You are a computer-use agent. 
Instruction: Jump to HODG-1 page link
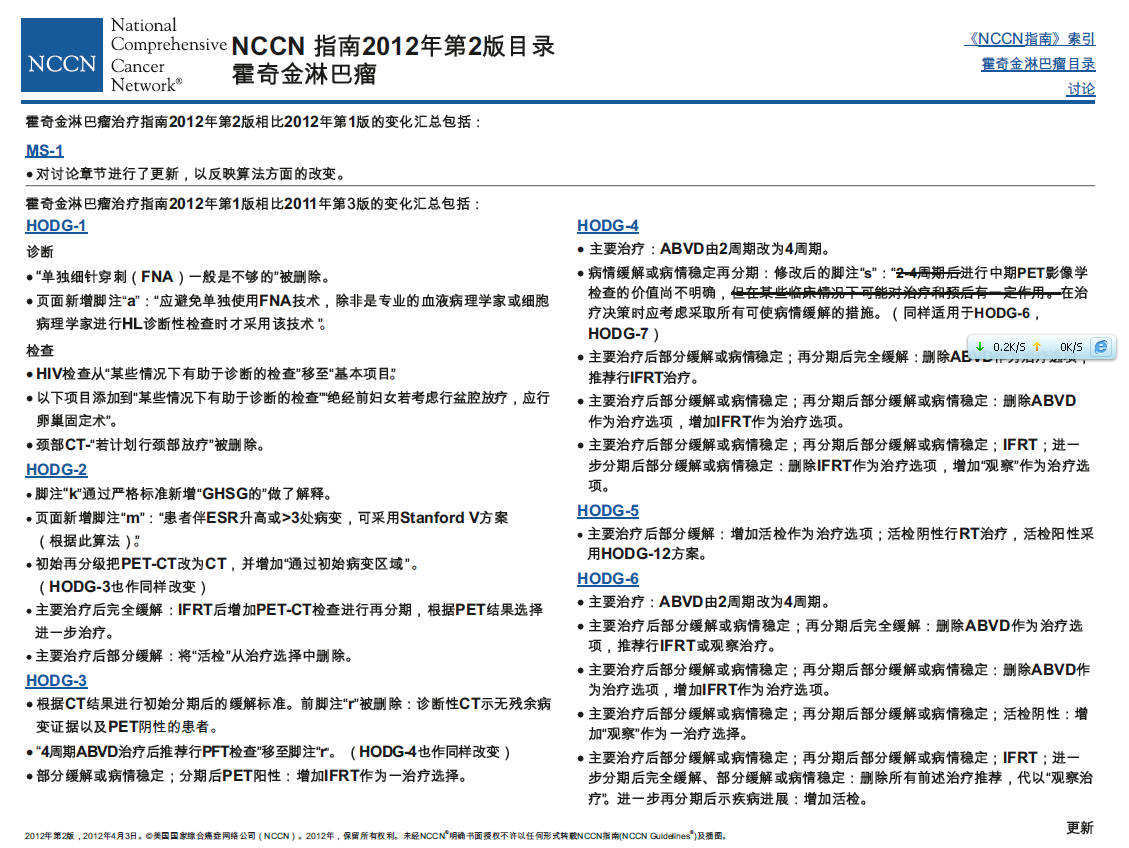pos(56,225)
